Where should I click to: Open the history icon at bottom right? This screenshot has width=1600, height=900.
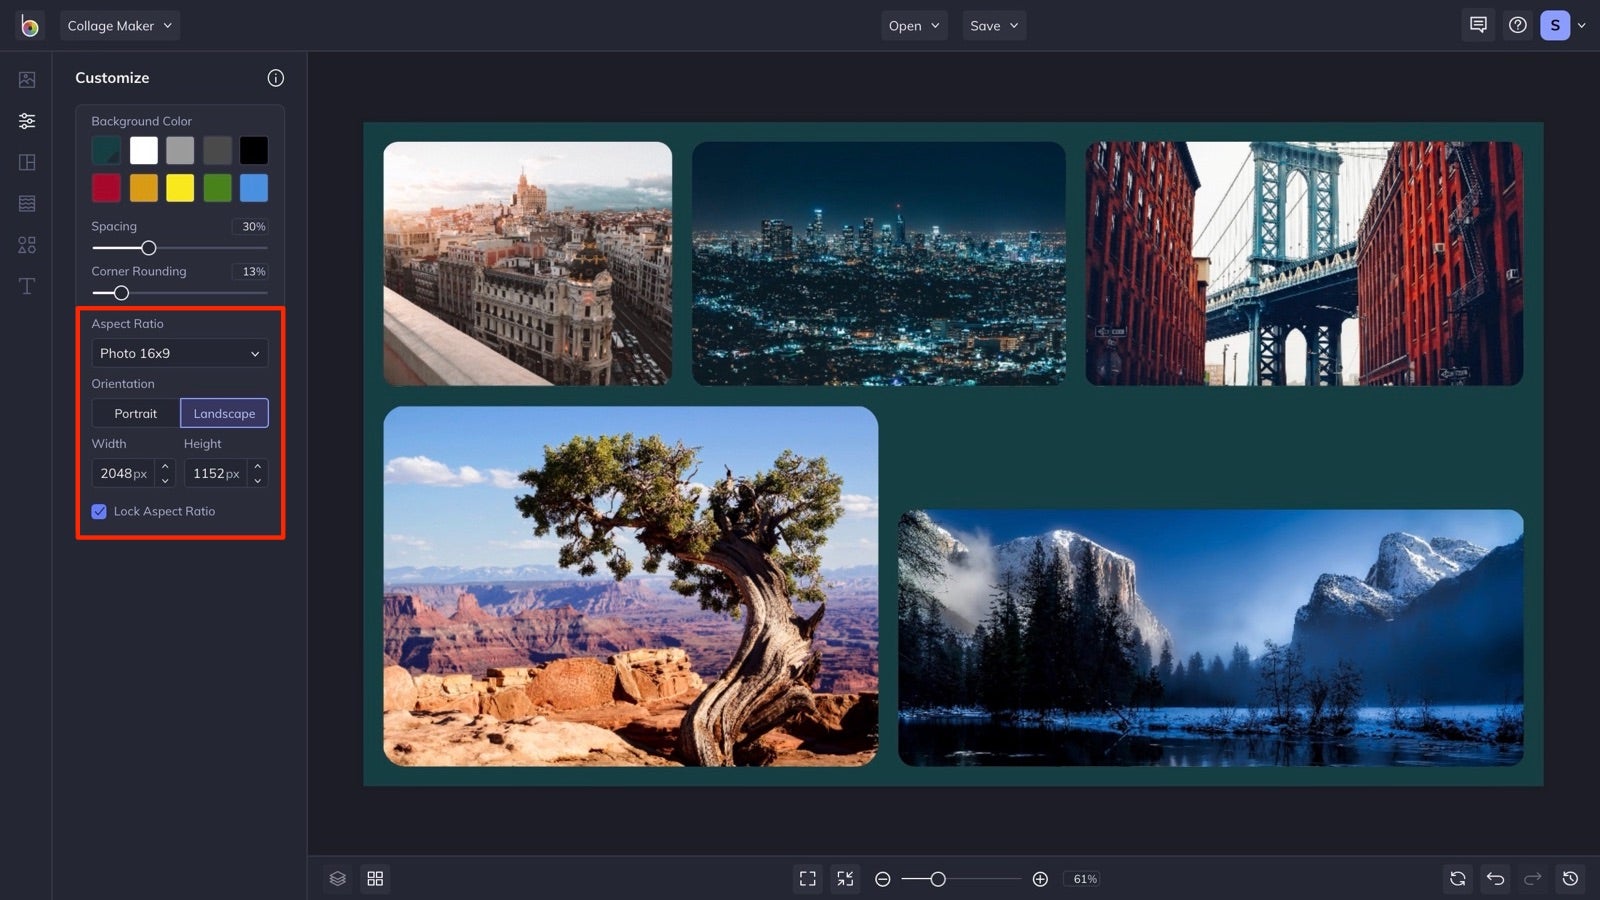(1570, 878)
